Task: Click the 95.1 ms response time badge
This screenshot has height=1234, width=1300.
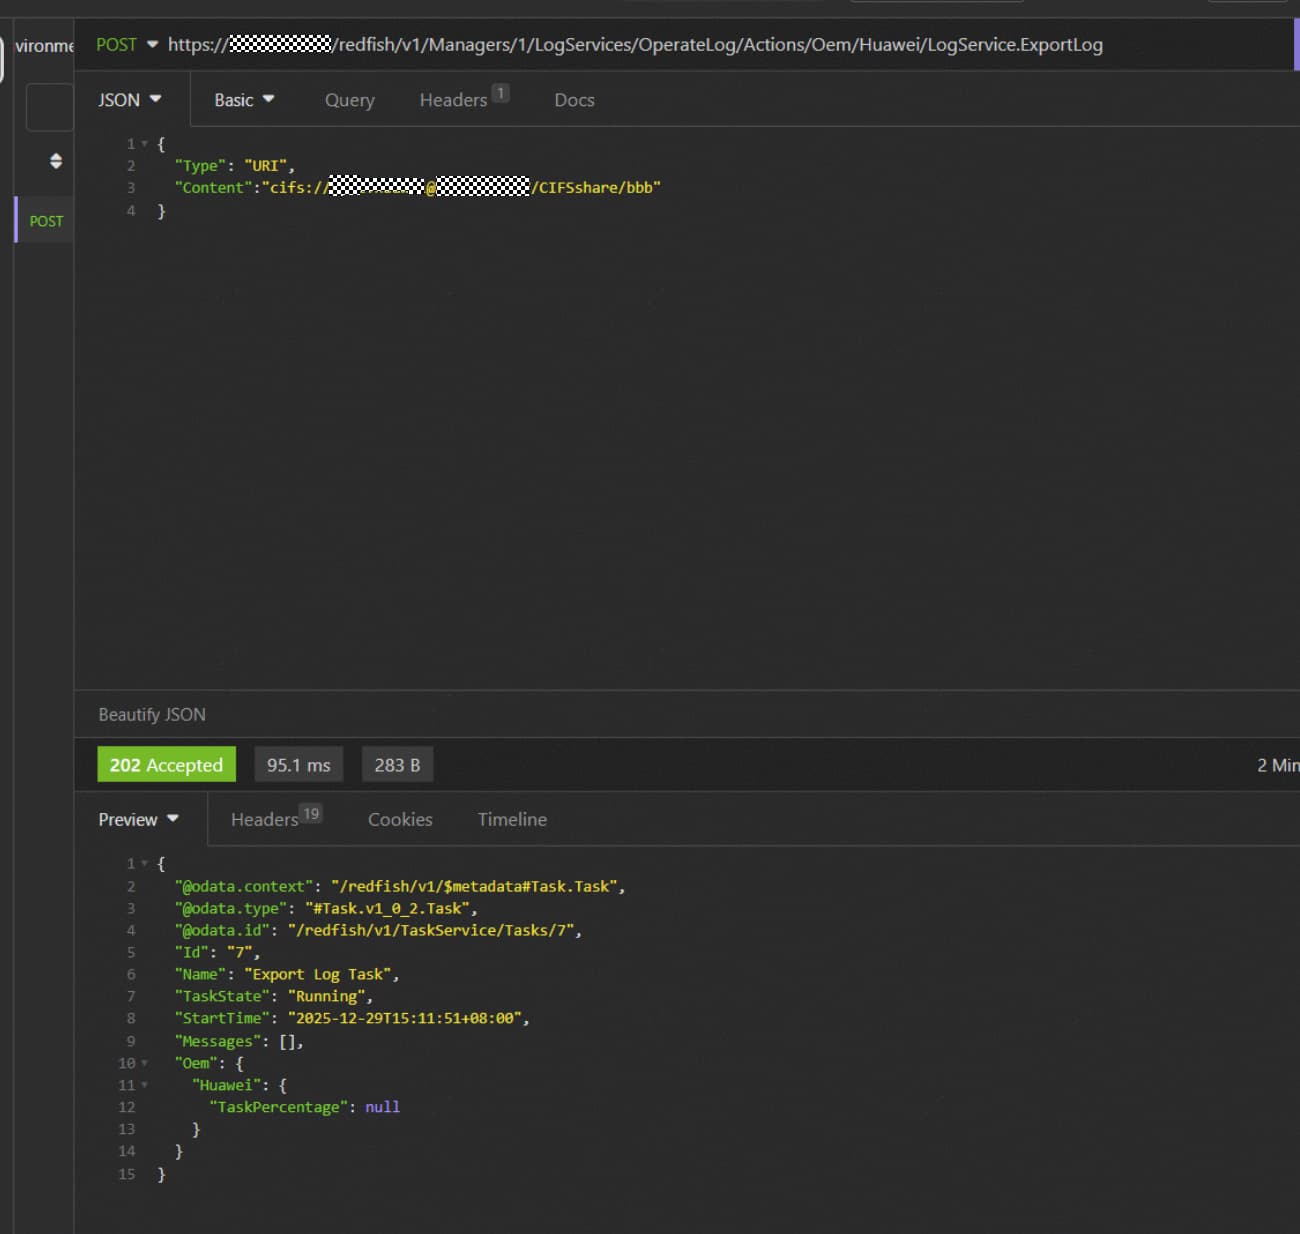Action: [298, 765]
